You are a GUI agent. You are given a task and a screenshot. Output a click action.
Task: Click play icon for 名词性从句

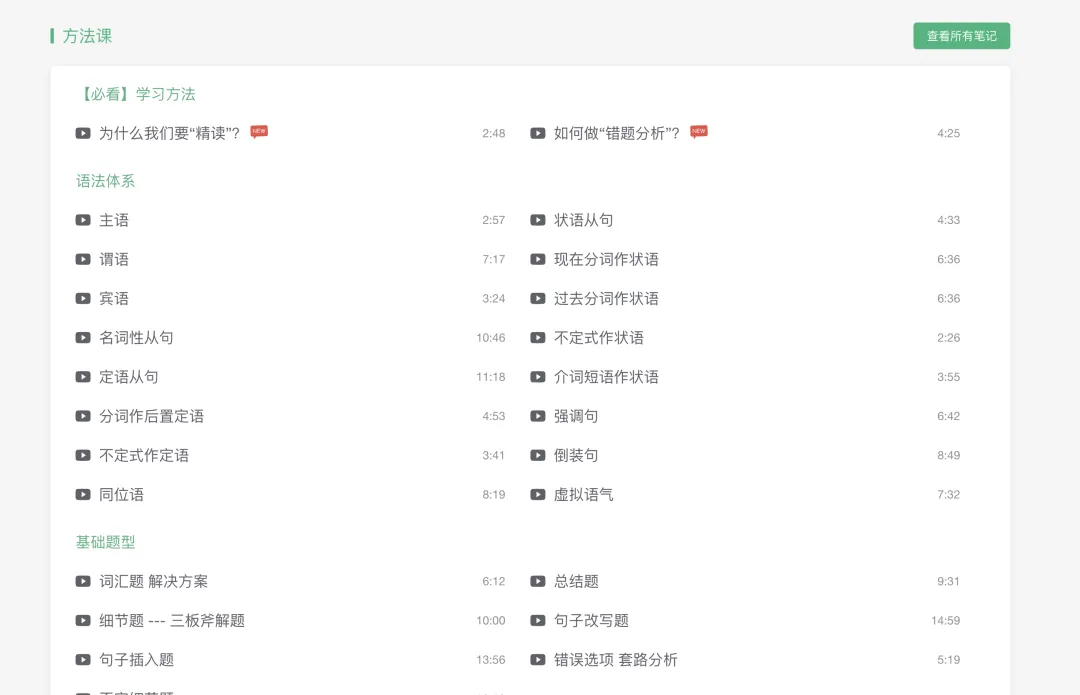[83, 338]
